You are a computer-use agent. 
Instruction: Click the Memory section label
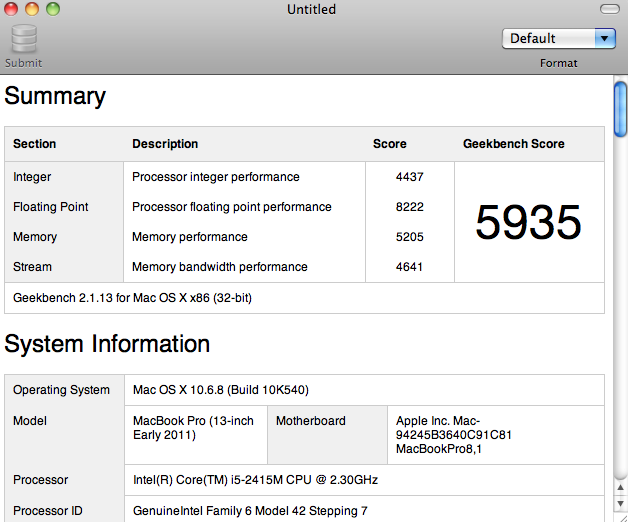tap(35, 237)
